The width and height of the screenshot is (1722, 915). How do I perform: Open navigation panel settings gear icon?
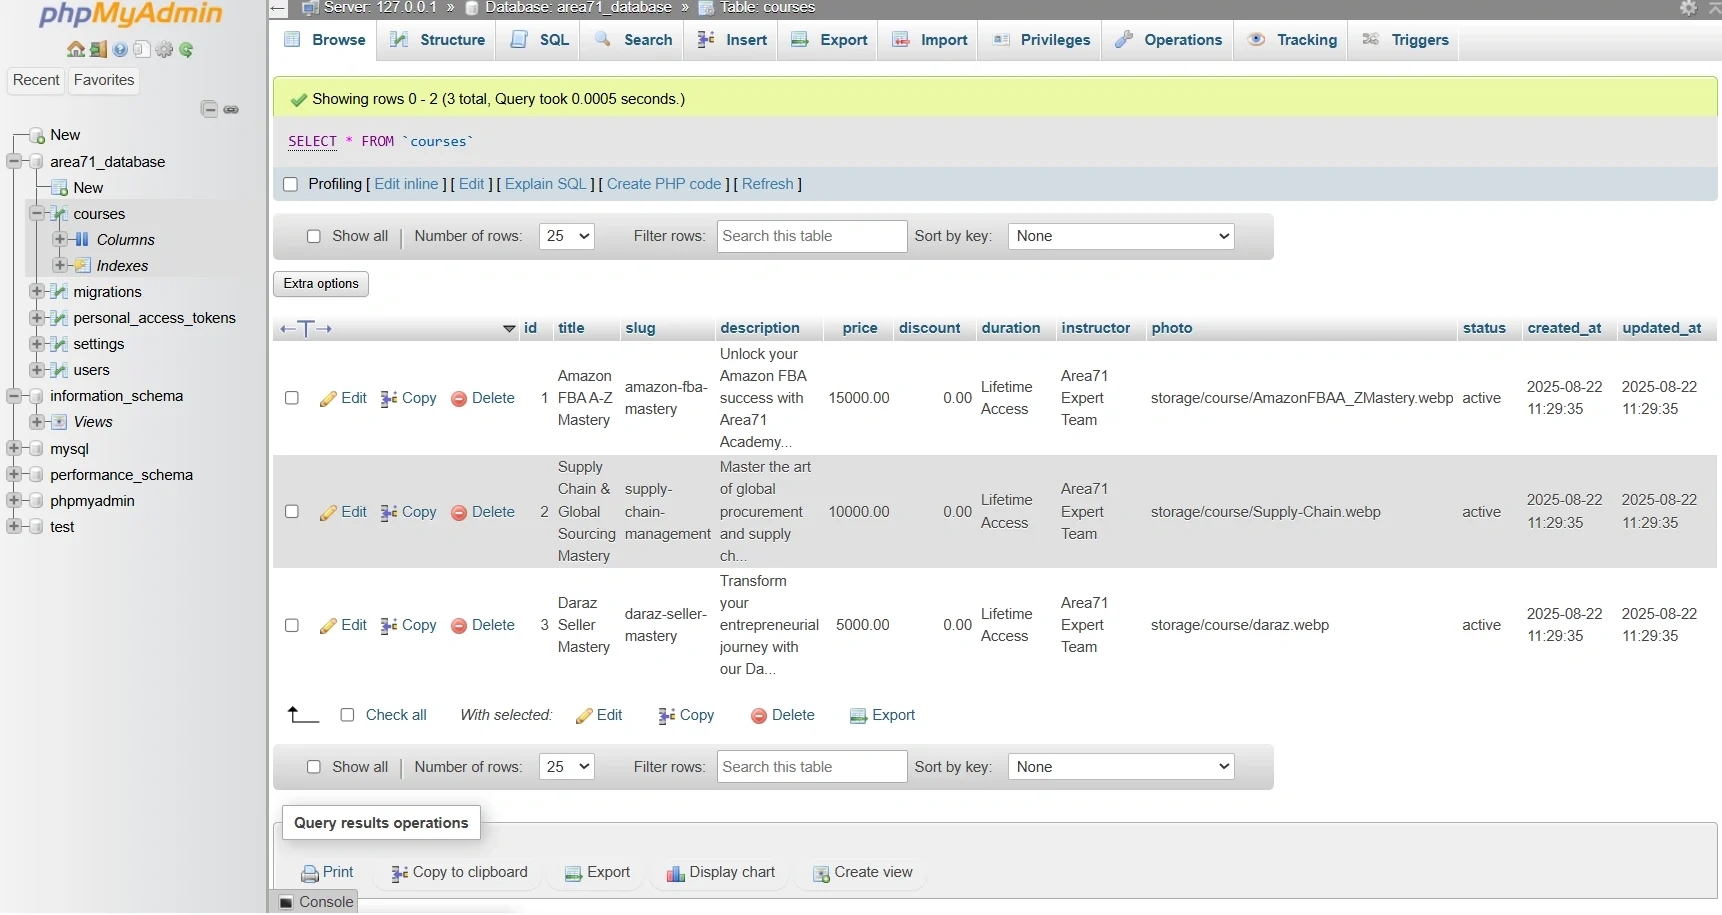(x=165, y=49)
